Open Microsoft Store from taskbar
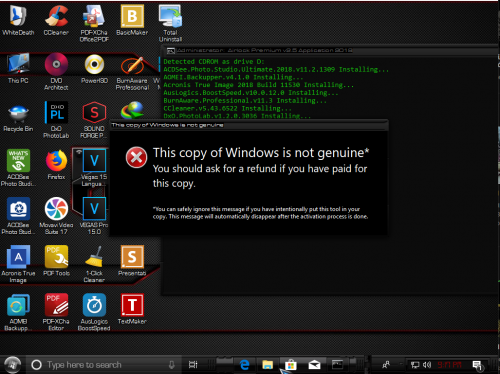The width and height of the screenshot is (500, 374). pyautogui.click(x=290, y=365)
